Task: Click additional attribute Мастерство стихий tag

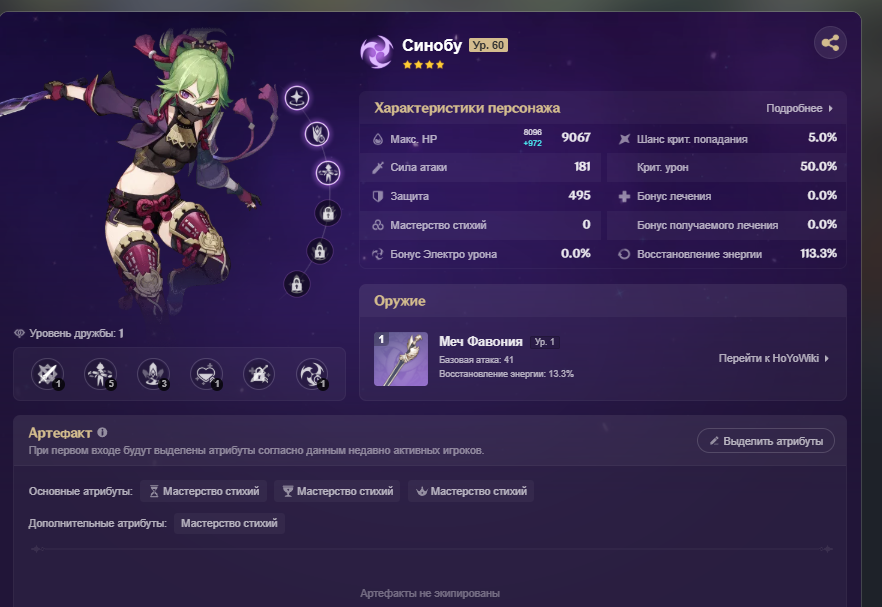Action: (x=229, y=523)
